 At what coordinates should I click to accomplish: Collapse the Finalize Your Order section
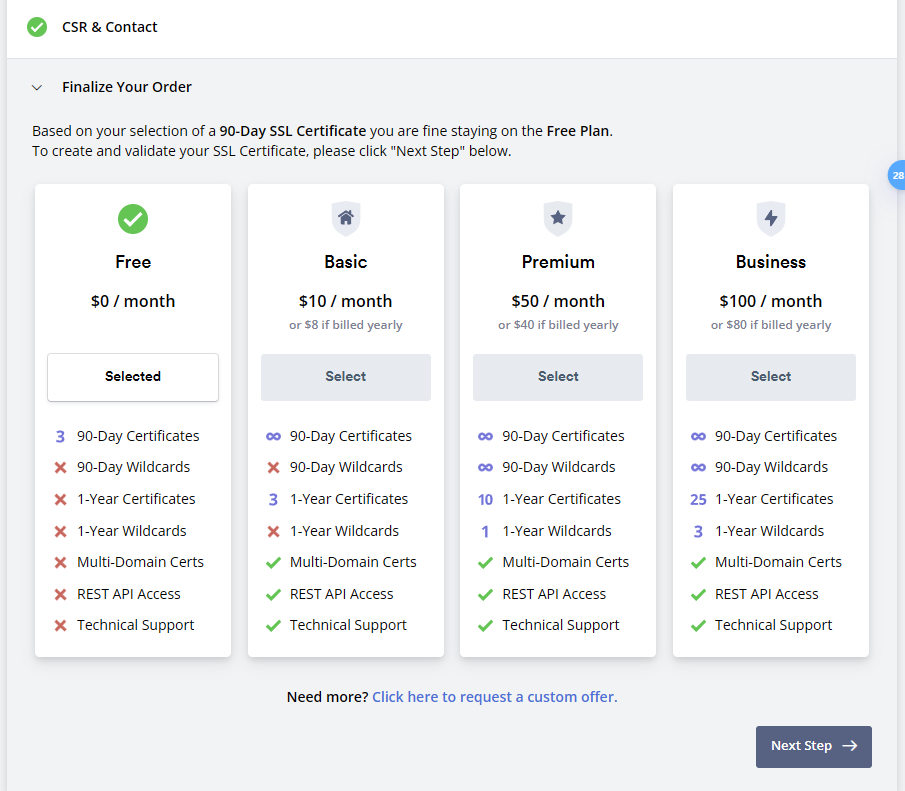[x=37, y=88]
